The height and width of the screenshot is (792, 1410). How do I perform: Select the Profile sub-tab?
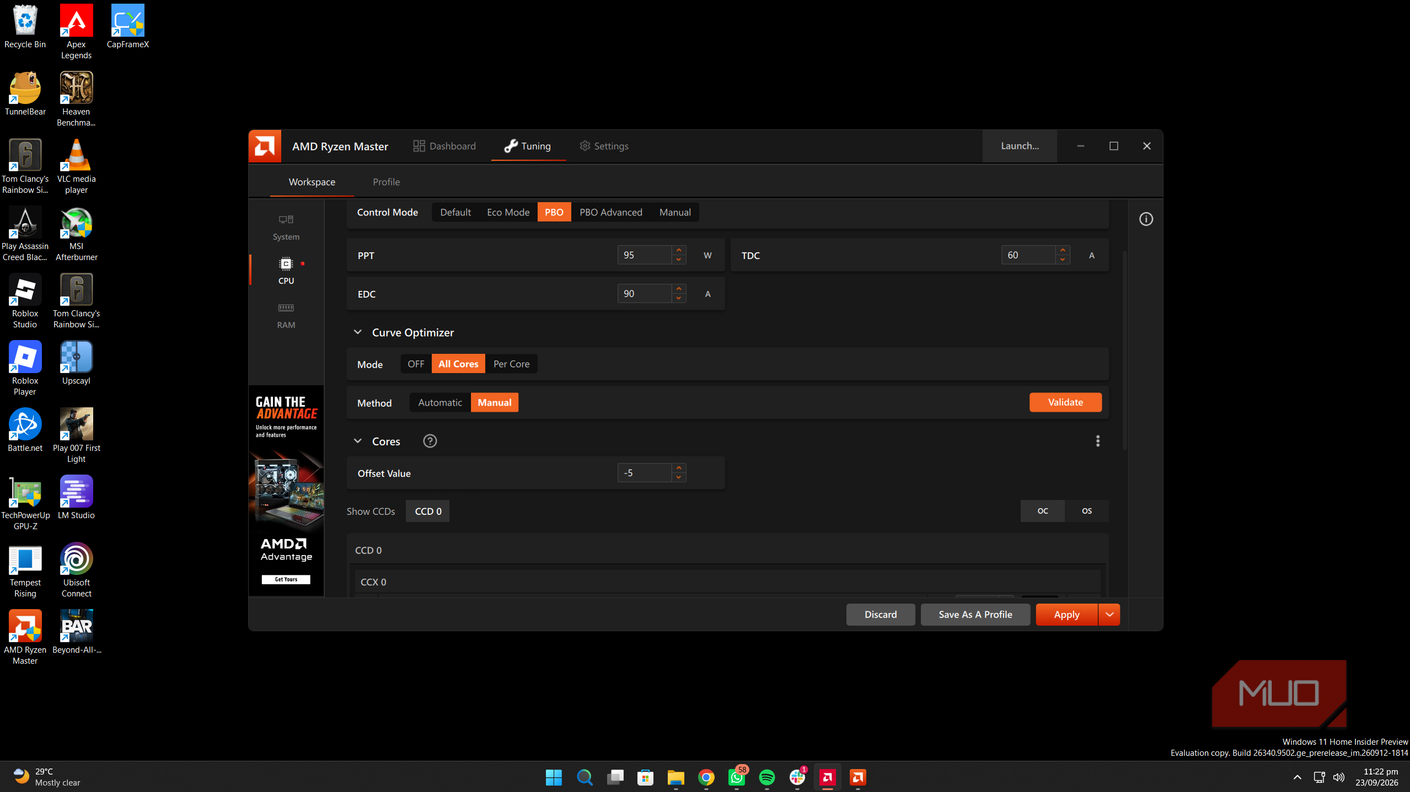386,182
